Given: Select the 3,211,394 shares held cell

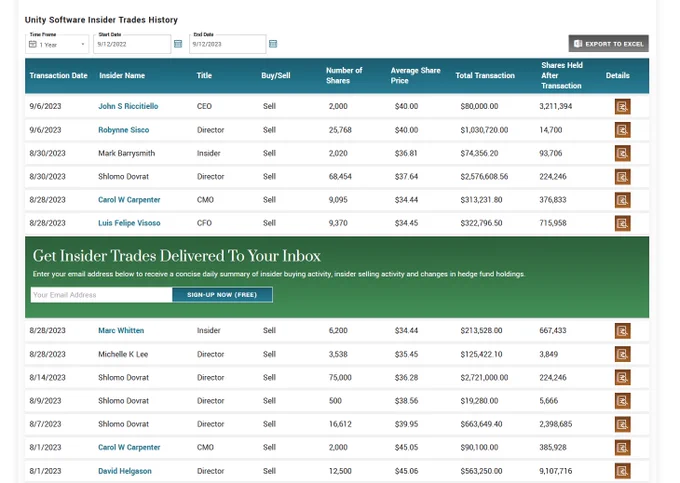Looking at the screenshot, I should click(556, 106).
